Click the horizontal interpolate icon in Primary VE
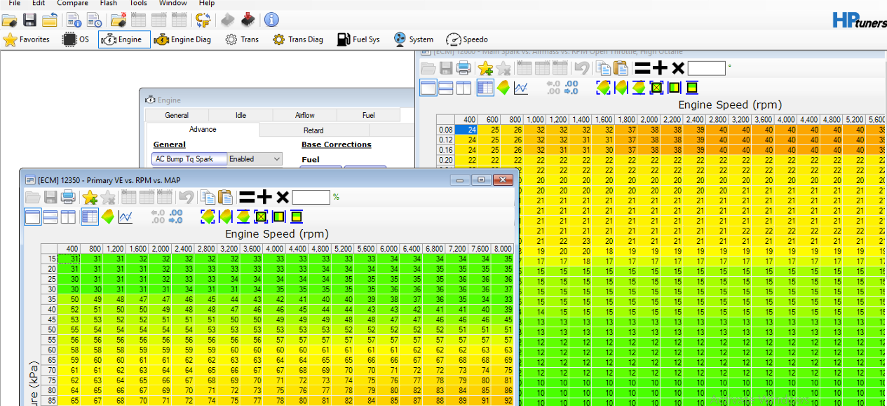887x406 pixels. click(x=226, y=217)
